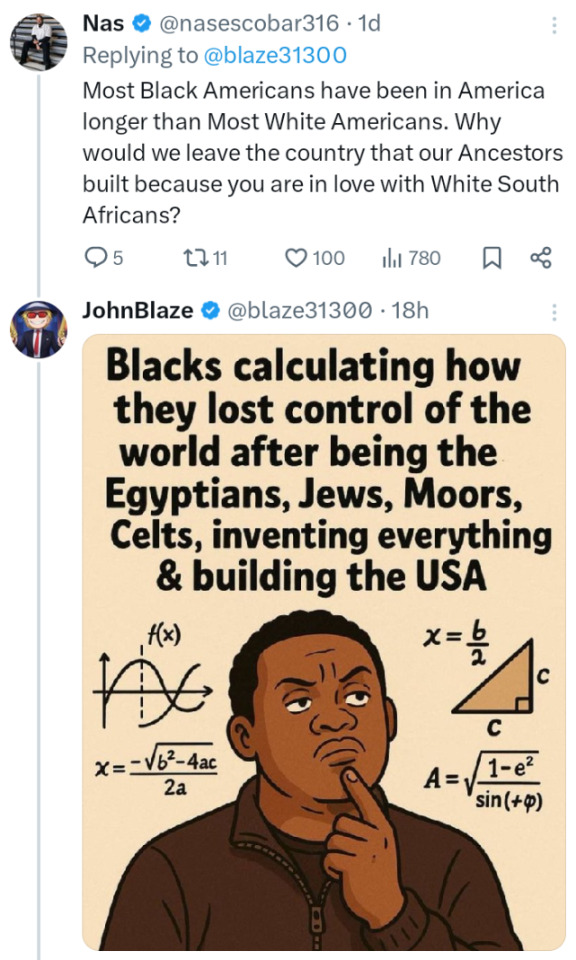
Task: Open the three-dot menu on Nas's tweet
Action: (x=554, y=24)
